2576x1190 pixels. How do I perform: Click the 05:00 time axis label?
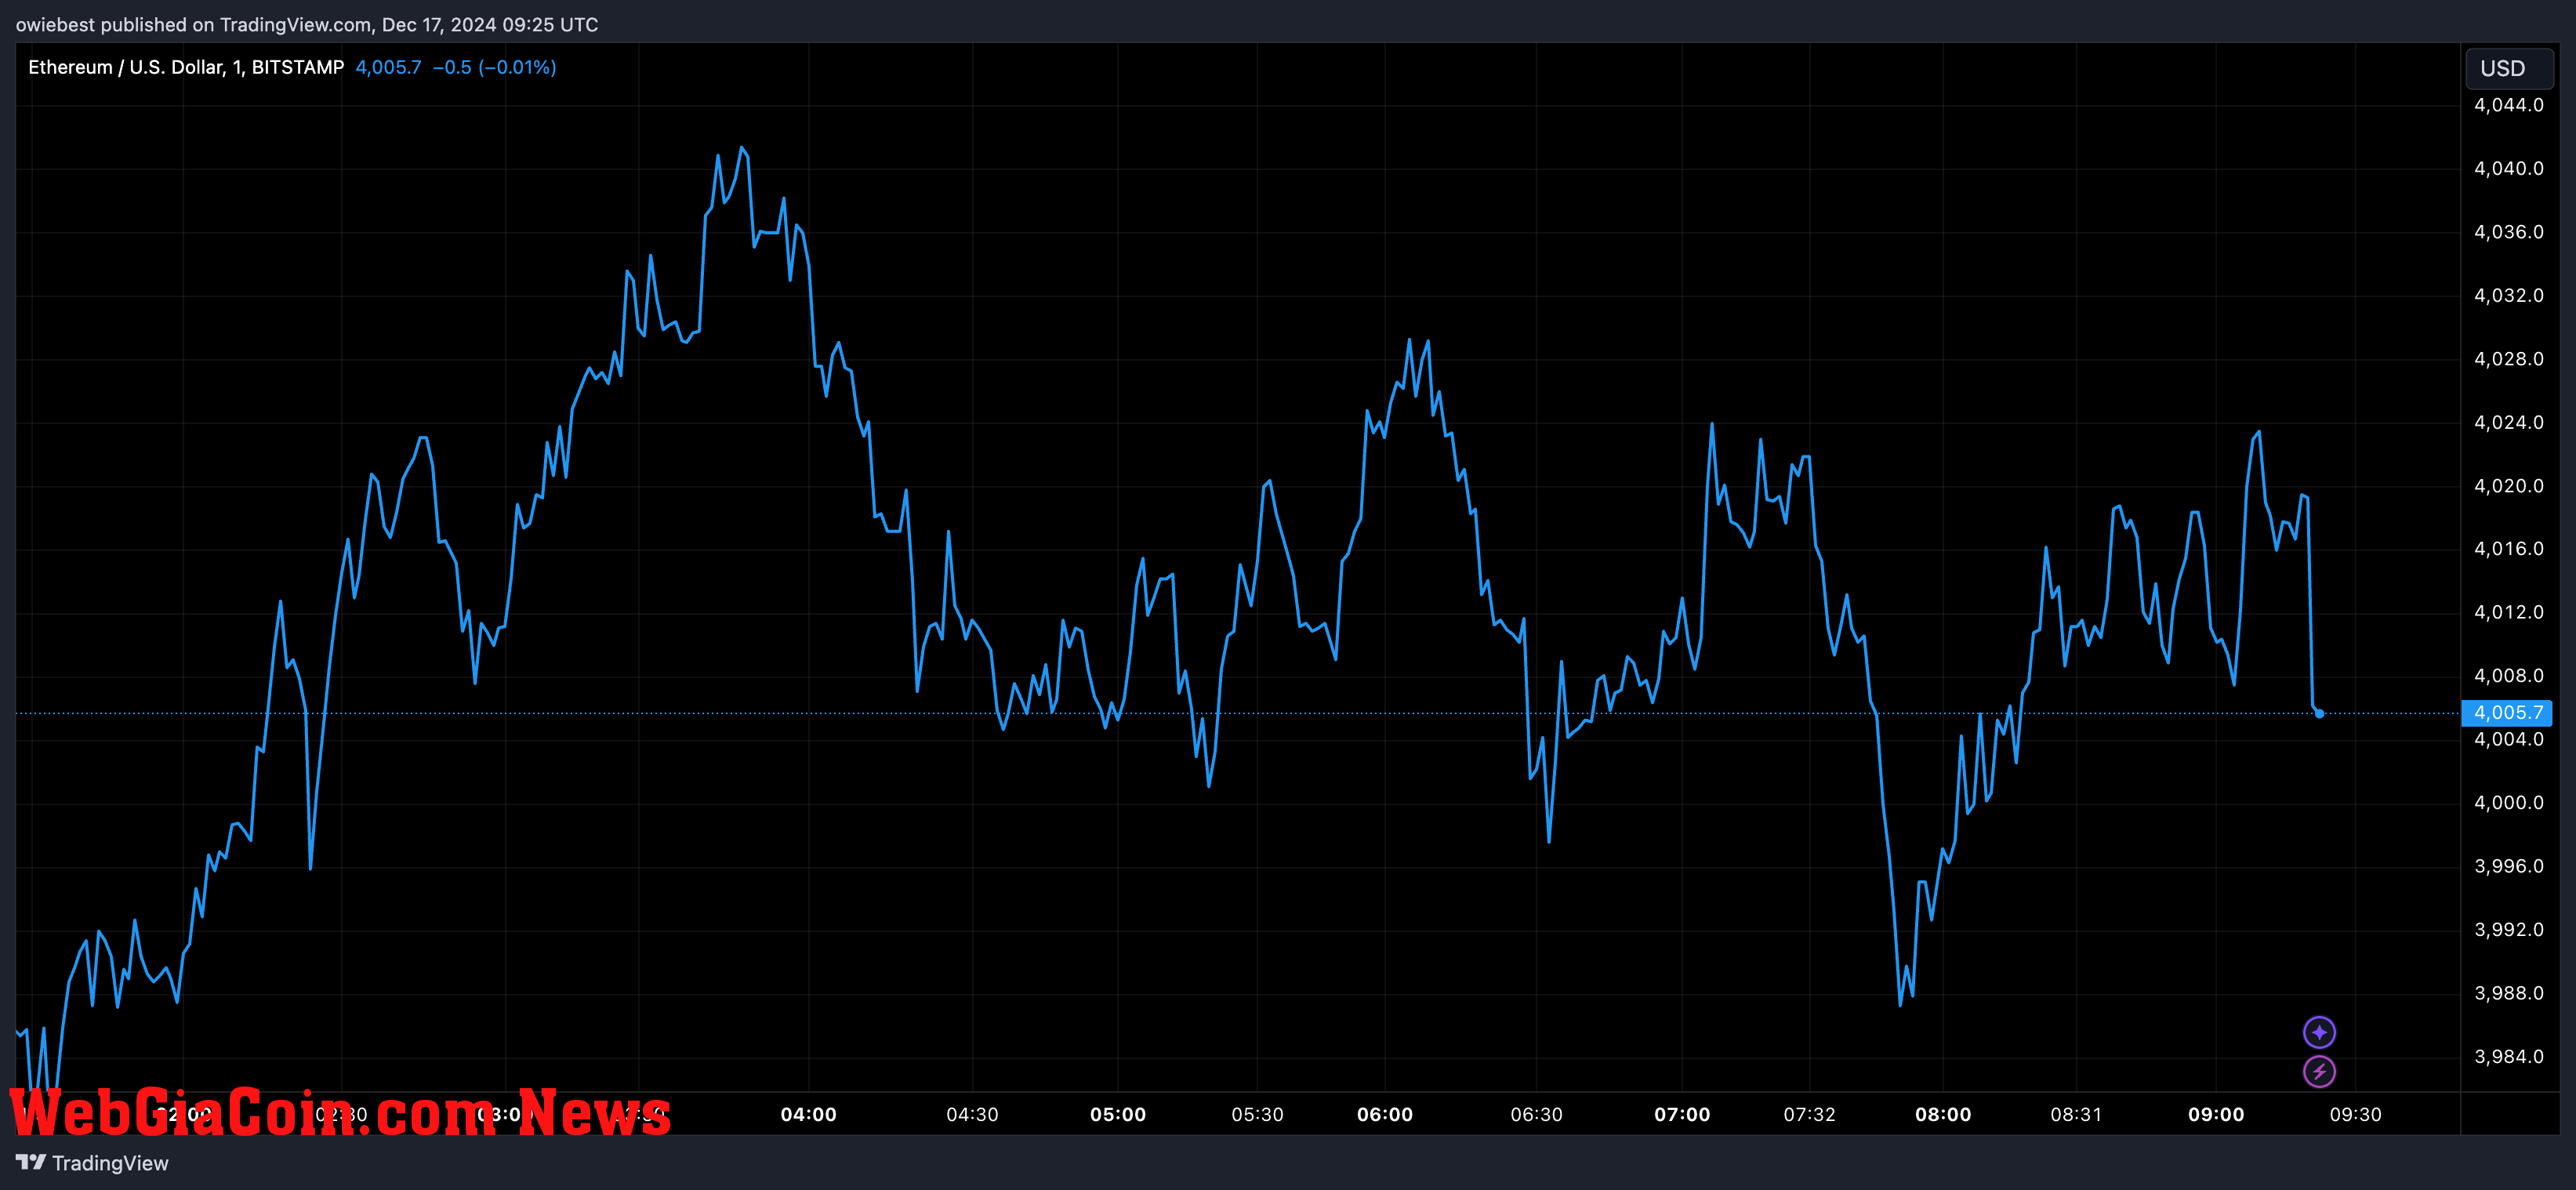pos(1118,1114)
